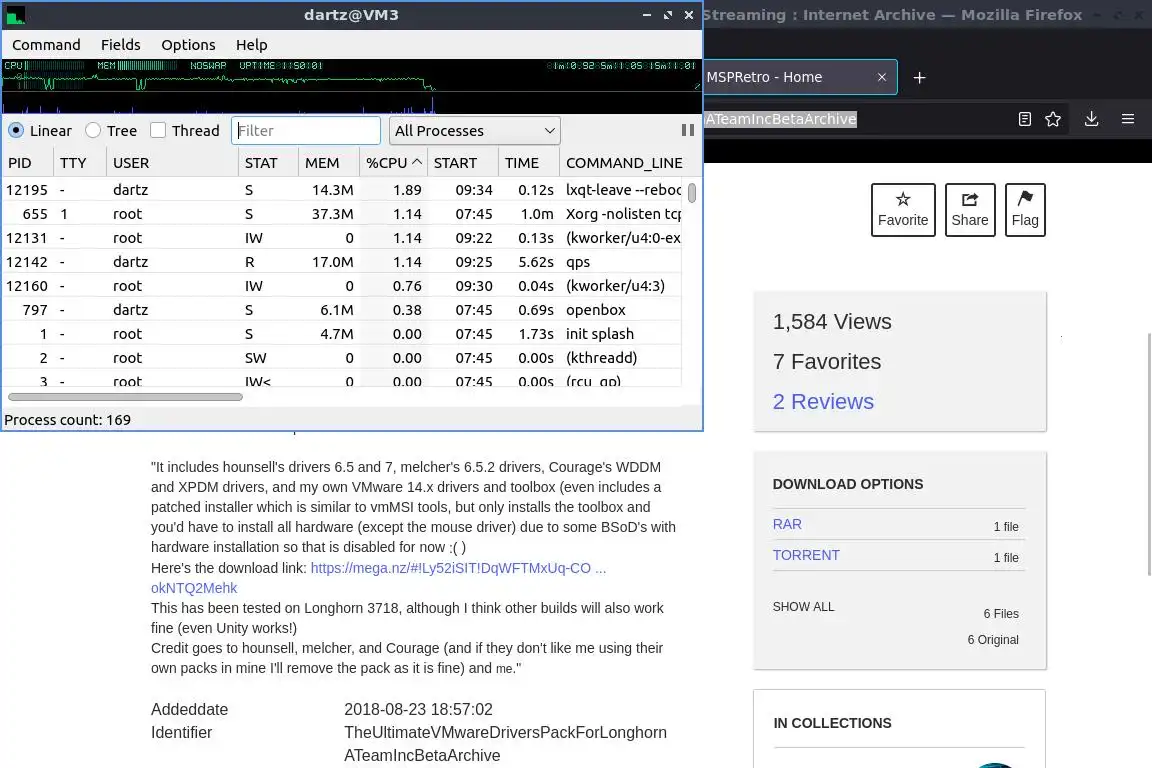Click the MEM column header
Viewport: 1152px width, 768px height.
coord(328,163)
